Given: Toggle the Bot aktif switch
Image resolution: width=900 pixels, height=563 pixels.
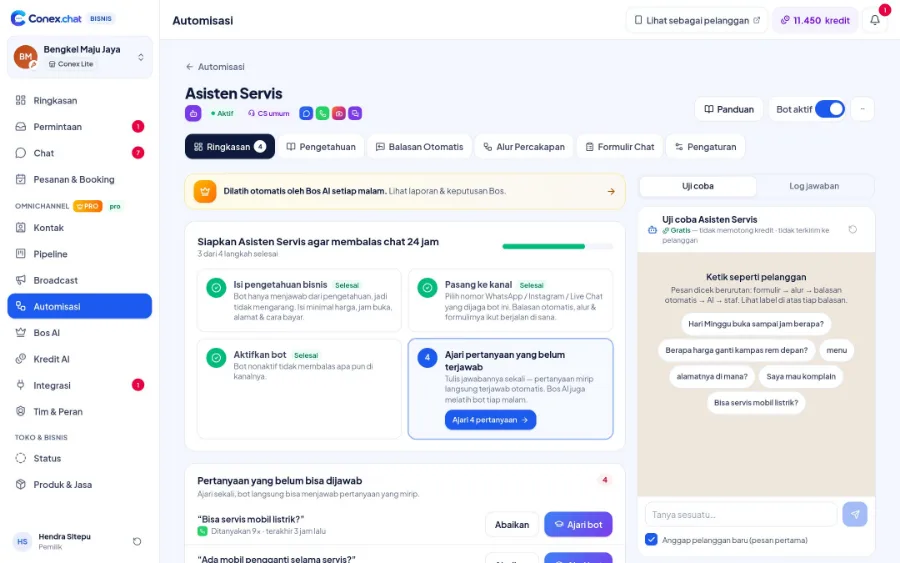Looking at the screenshot, I should [830, 109].
